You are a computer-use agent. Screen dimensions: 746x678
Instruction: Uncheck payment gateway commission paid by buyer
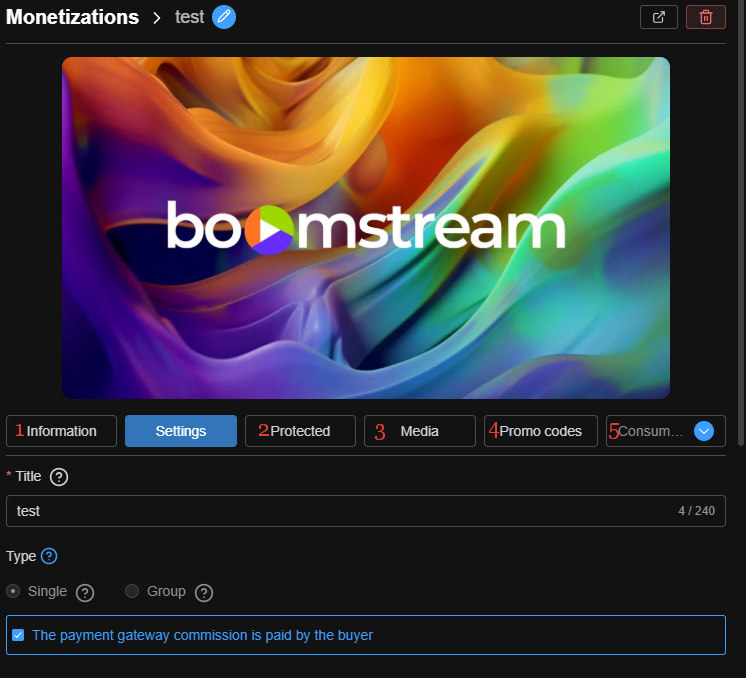coord(18,635)
